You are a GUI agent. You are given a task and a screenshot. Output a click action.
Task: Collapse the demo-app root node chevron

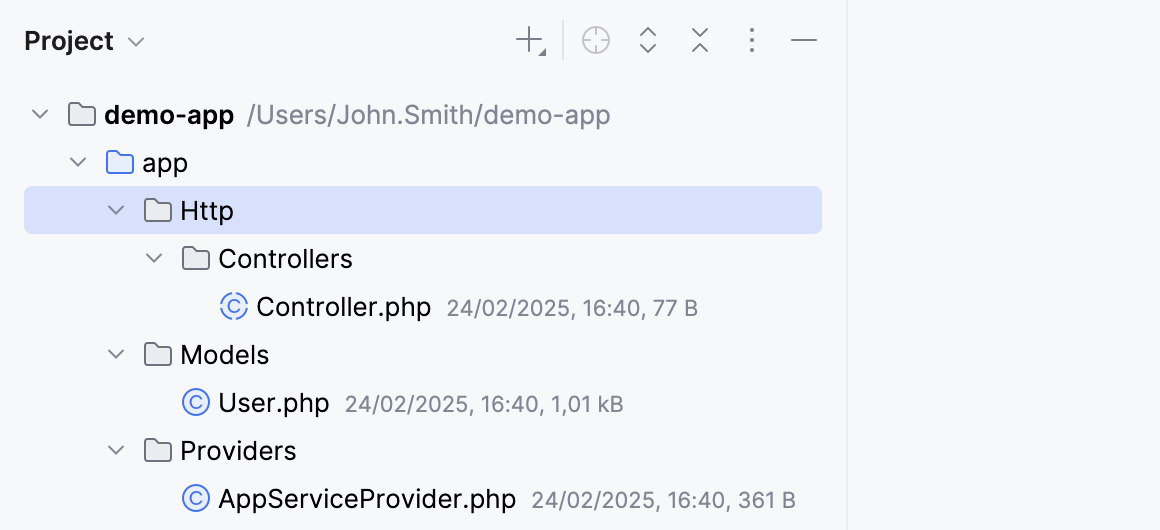coord(40,115)
